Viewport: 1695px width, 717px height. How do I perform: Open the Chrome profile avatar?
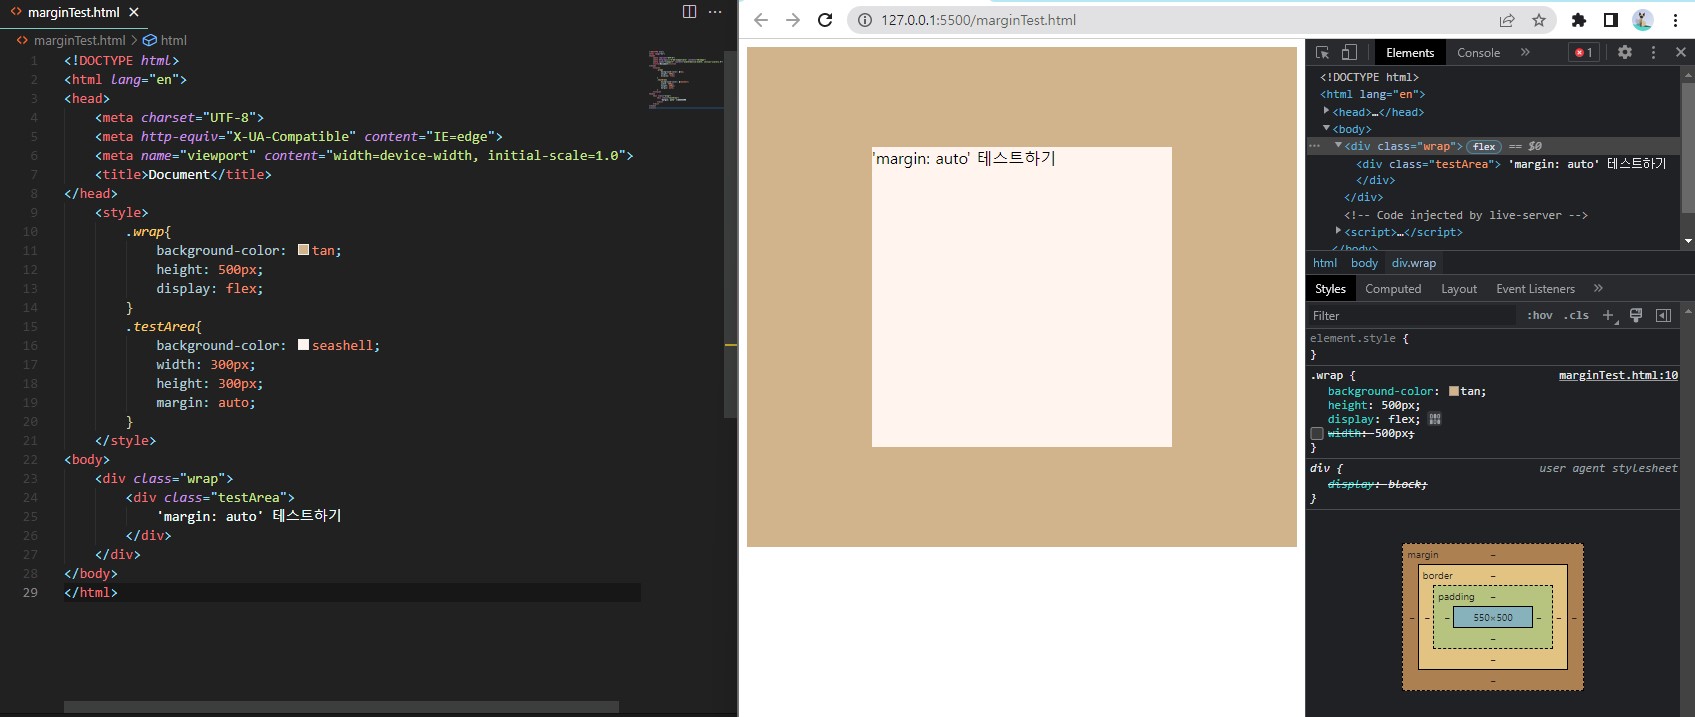[x=1643, y=20]
